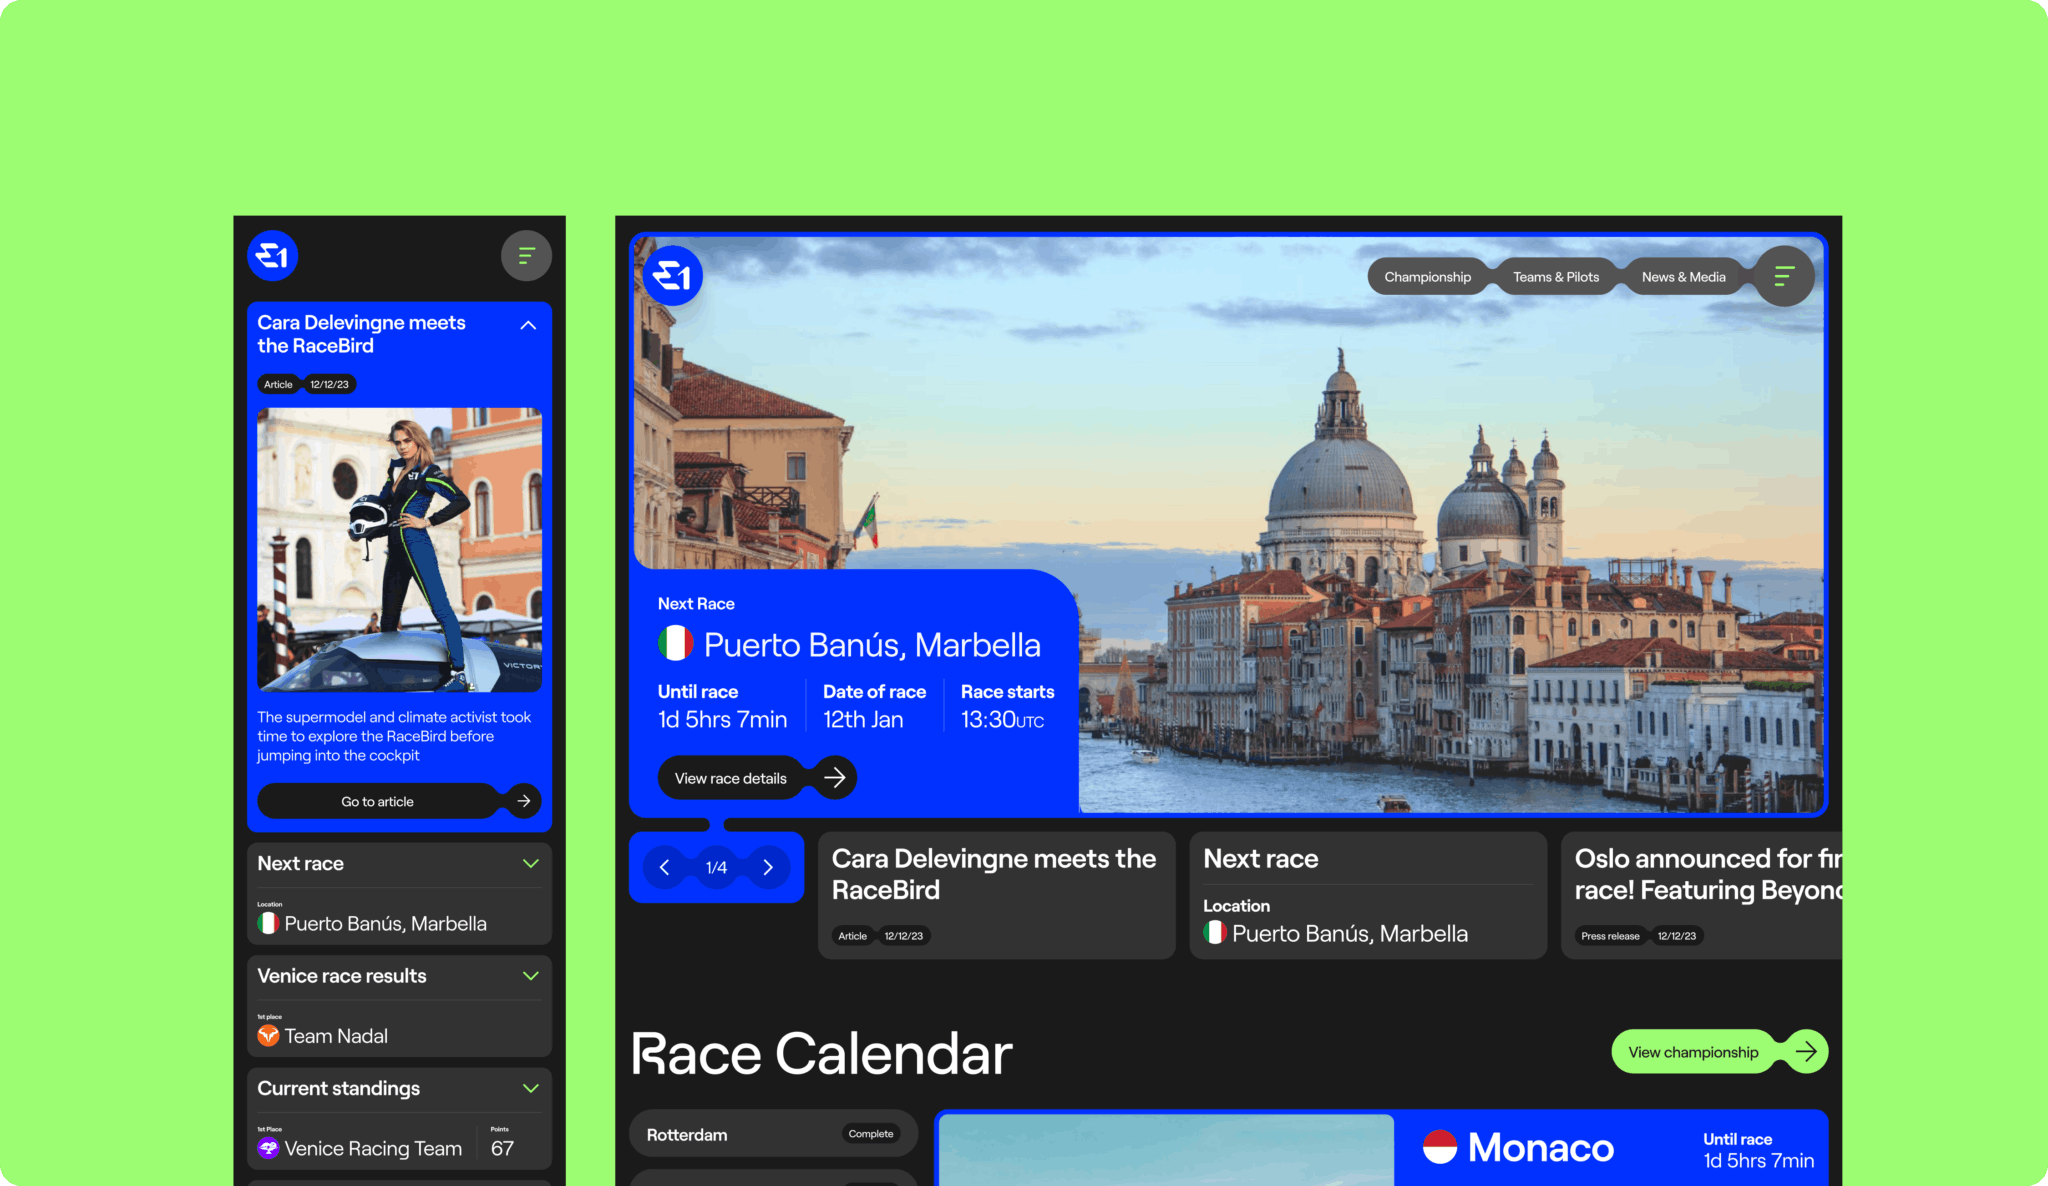Open the Championship nav item
This screenshot has height=1186, width=2048.
coord(1427,277)
